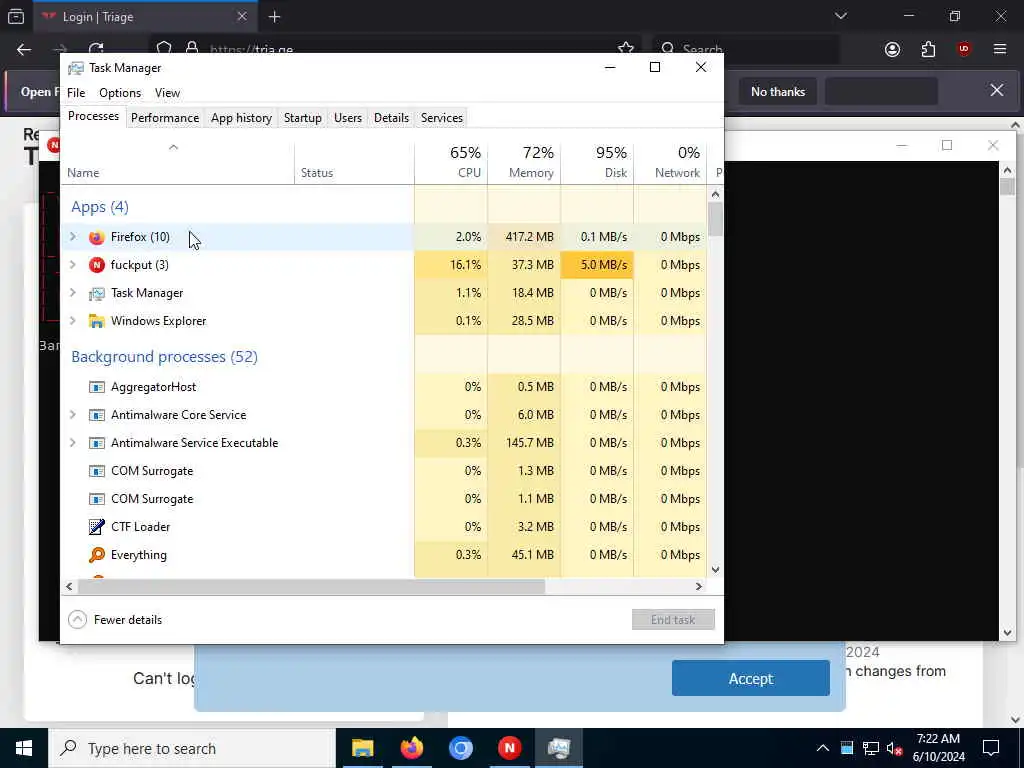Screen dimensions: 1024x768
Task: Click the Antimalware Core Service icon
Action: pyautogui.click(x=97, y=415)
